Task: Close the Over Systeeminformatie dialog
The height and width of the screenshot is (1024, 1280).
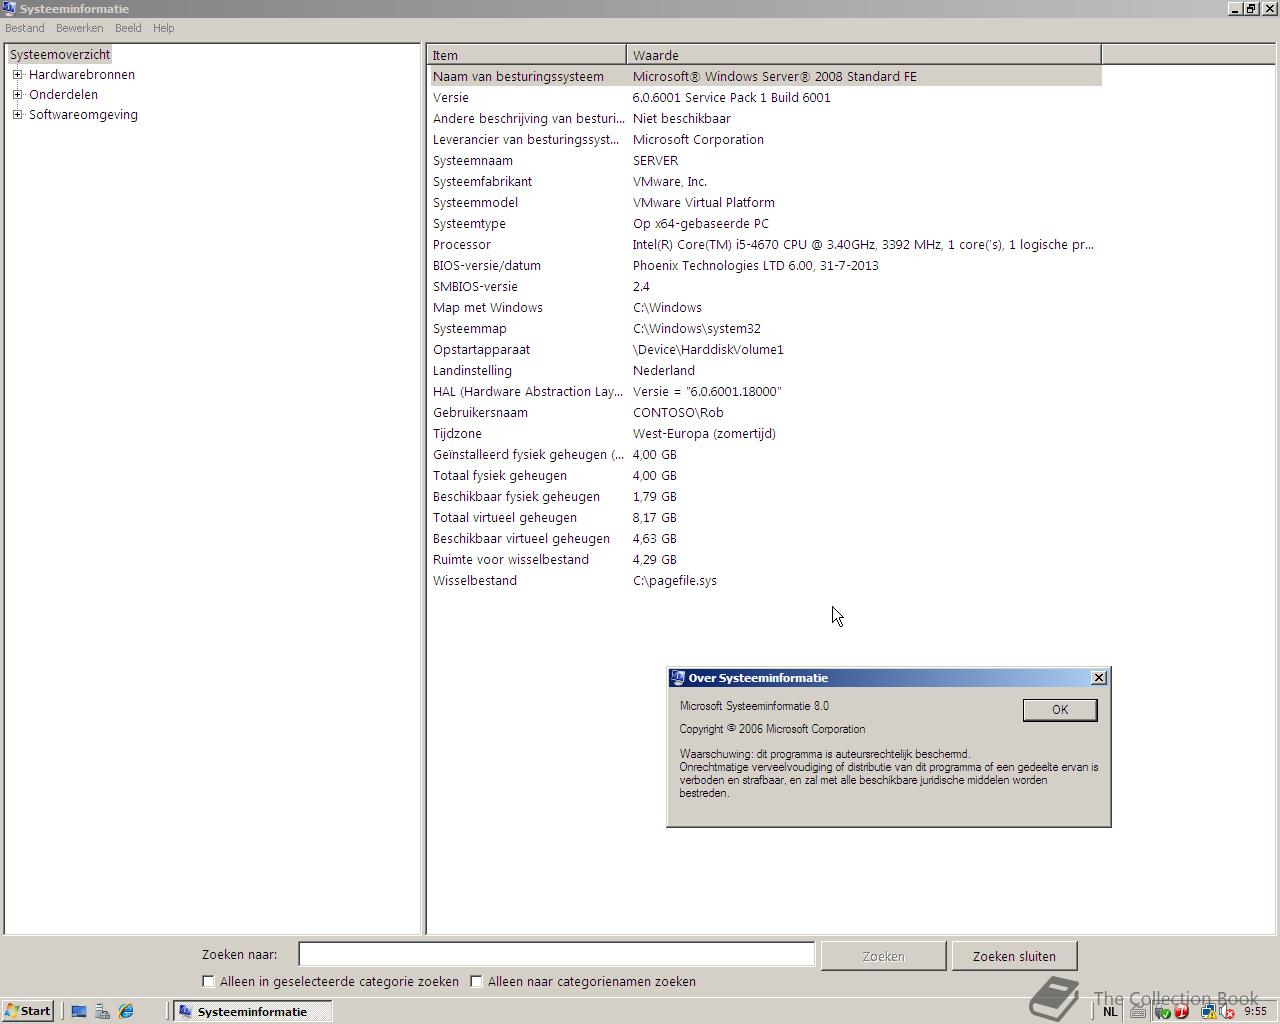Action: tap(1099, 678)
